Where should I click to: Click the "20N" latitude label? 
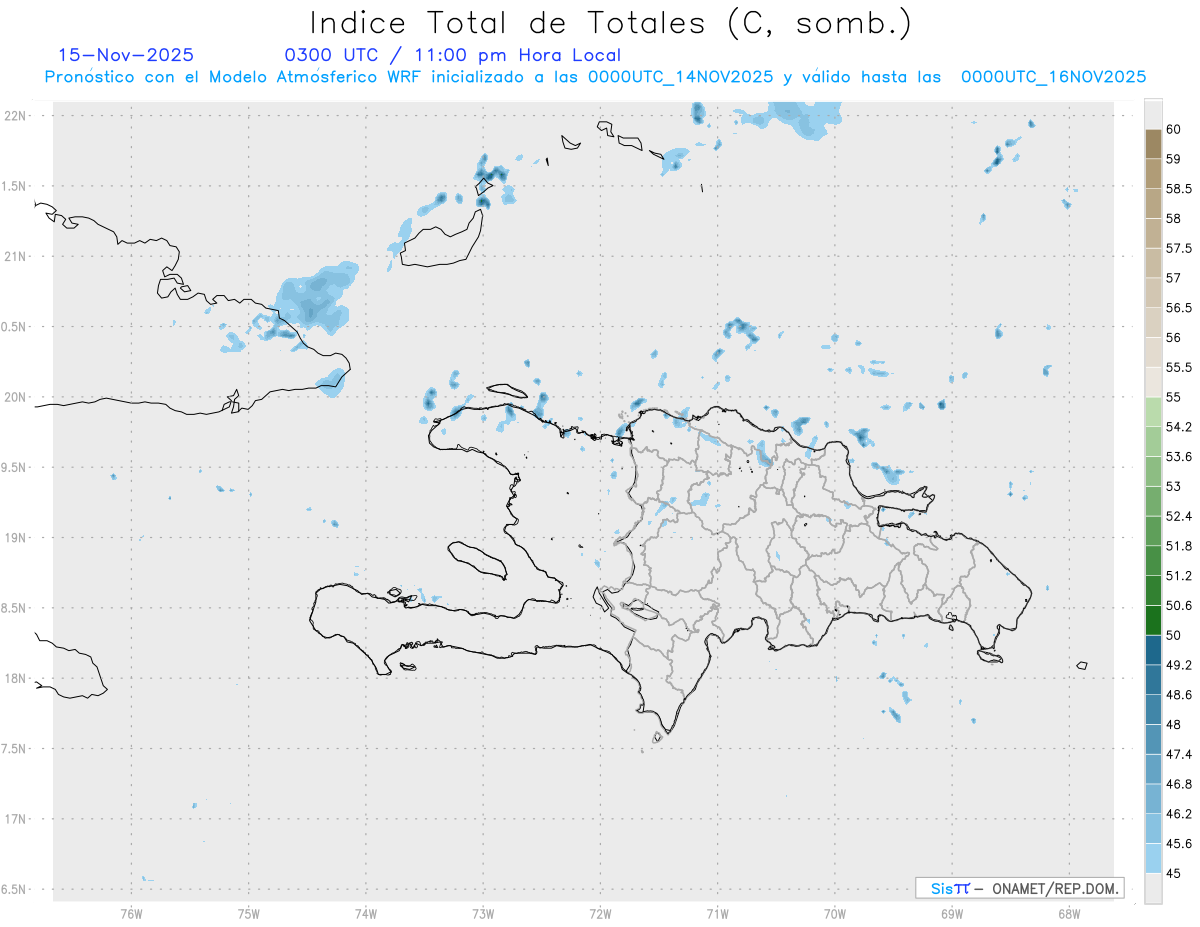(x=16, y=397)
